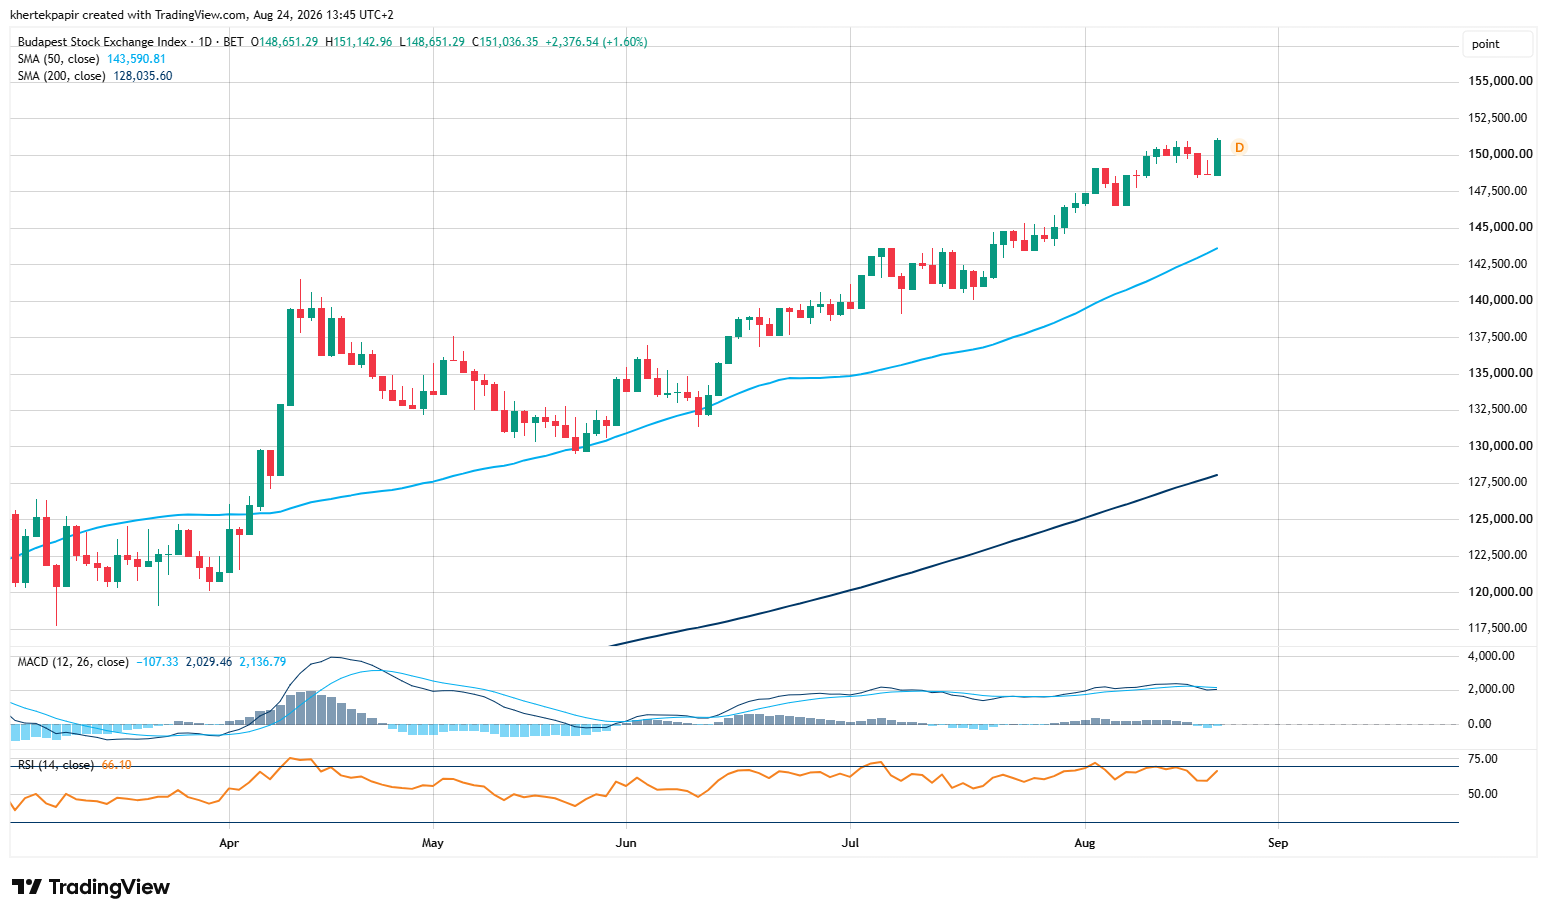
Task: Click the 135,000.00 price axis label
Action: tap(1500, 373)
